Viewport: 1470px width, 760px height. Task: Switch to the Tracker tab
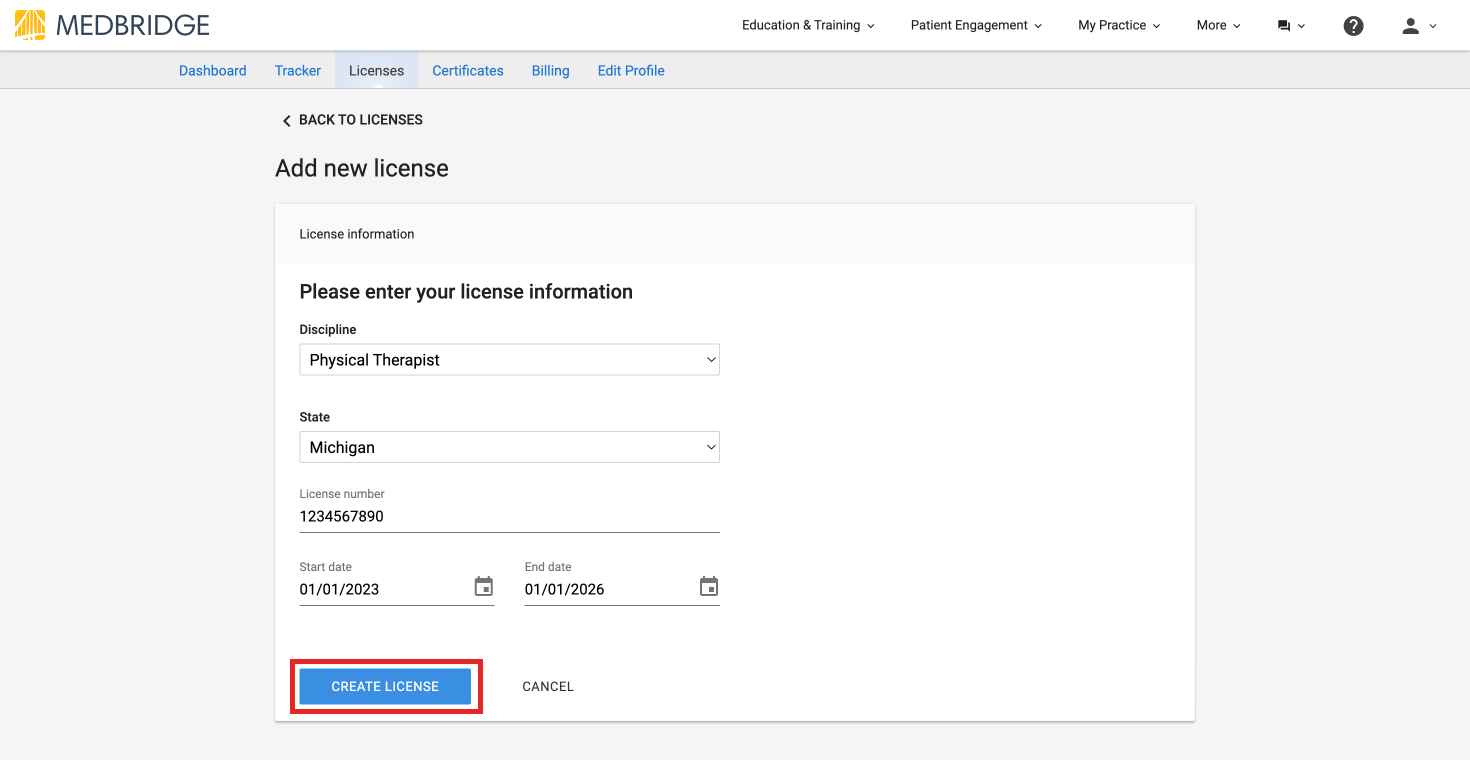pos(298,71)
